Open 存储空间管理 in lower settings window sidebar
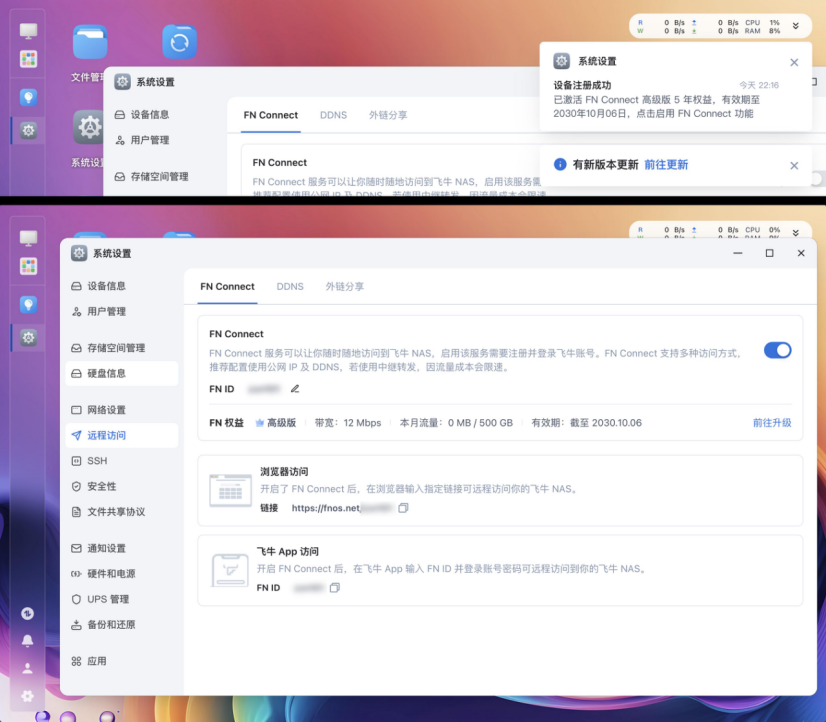This screenshot has height=722, width=826. tap(122, 348)
